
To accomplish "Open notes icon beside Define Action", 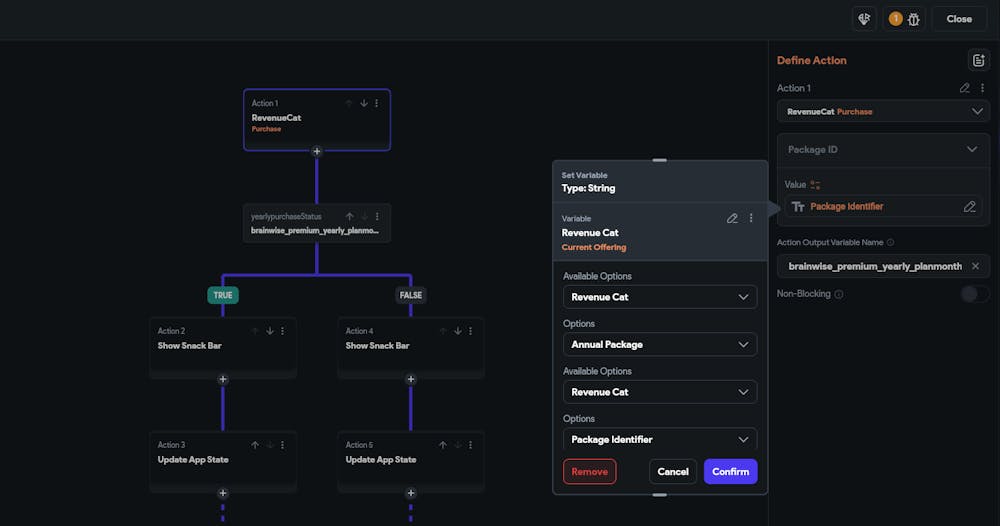I will tap(978, 61).
